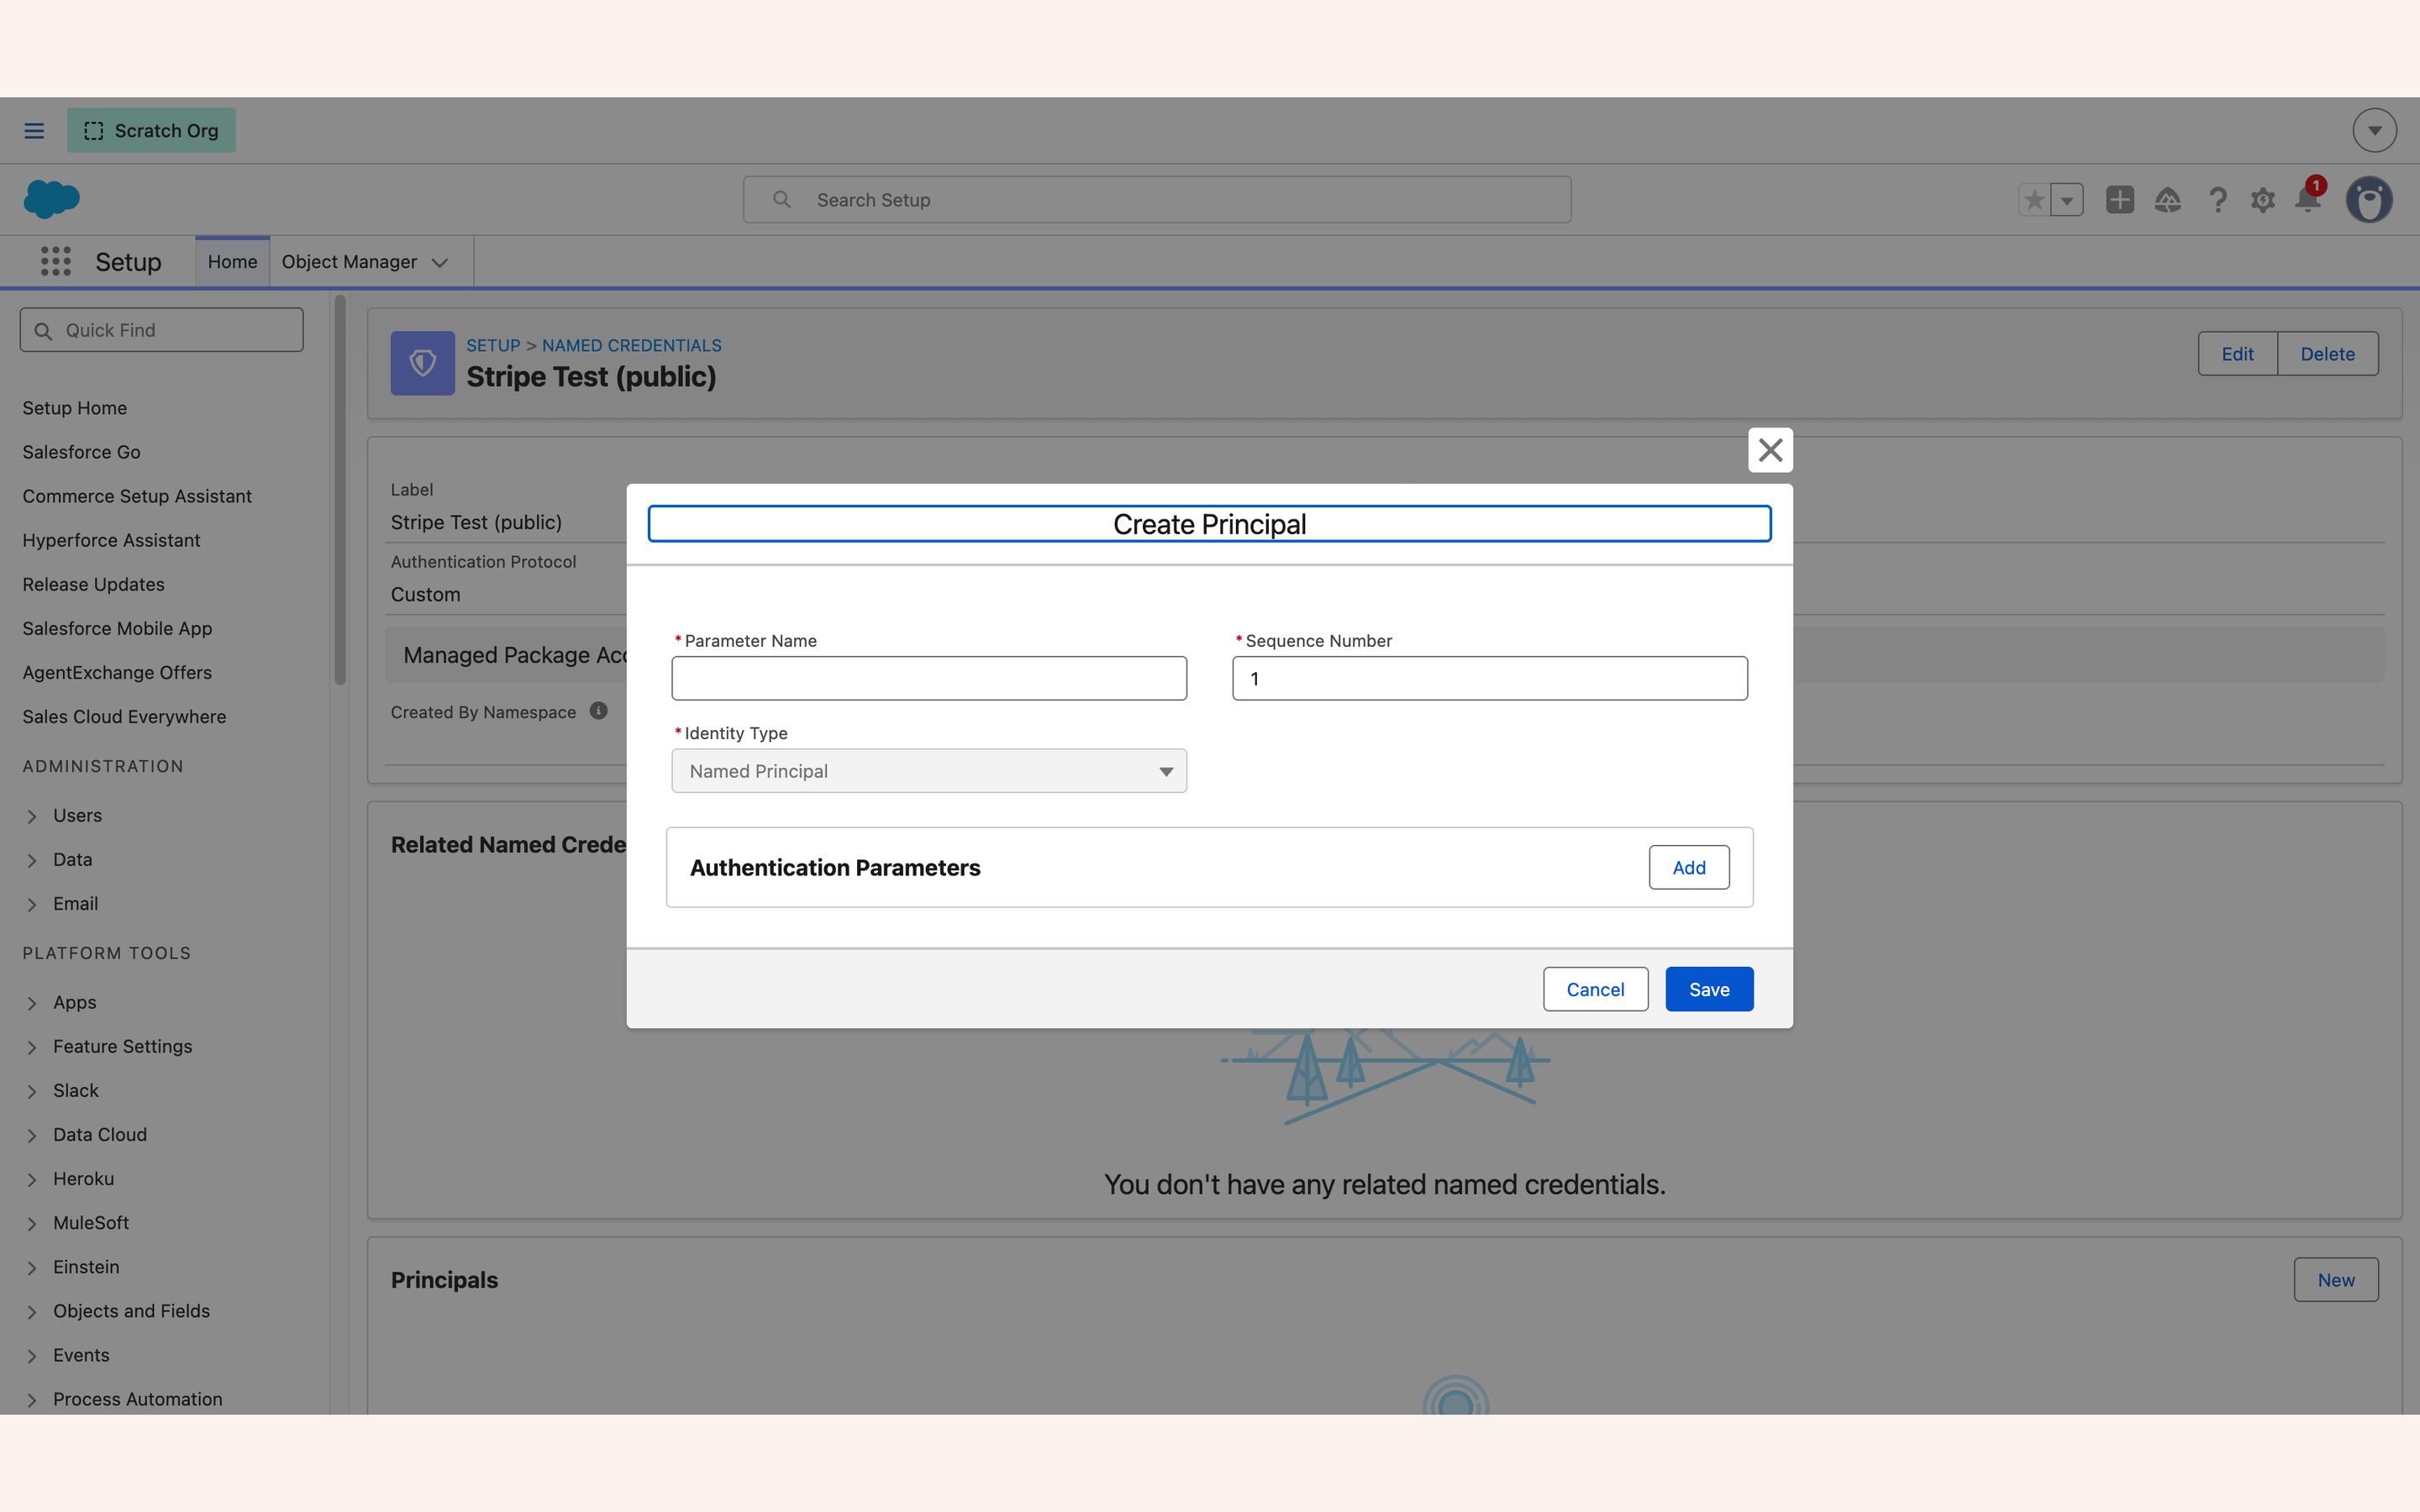Switch to the Home tab
The image size is (2420, 1512).
(232, 262)
